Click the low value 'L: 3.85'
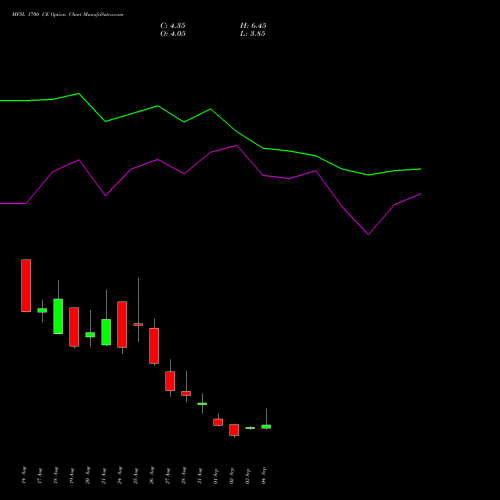This screenshot has width=500, height=500. (253, 34)
